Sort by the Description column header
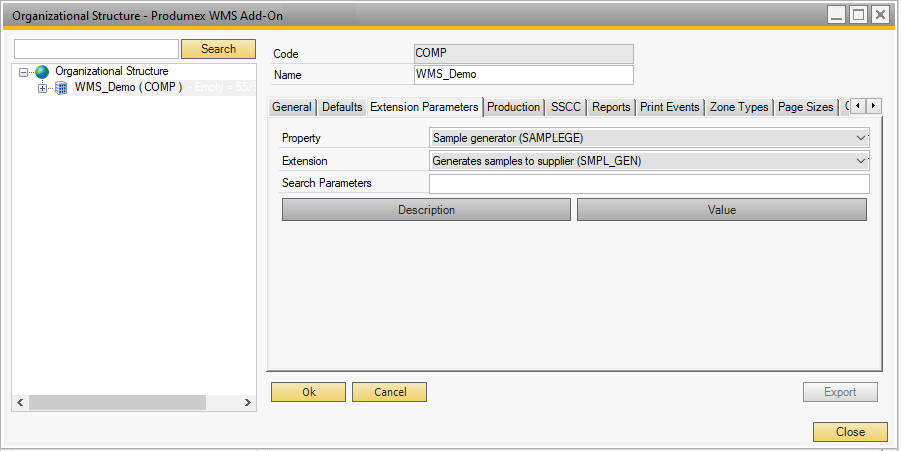Screen dimensions: 901x451 pos(426,210)
